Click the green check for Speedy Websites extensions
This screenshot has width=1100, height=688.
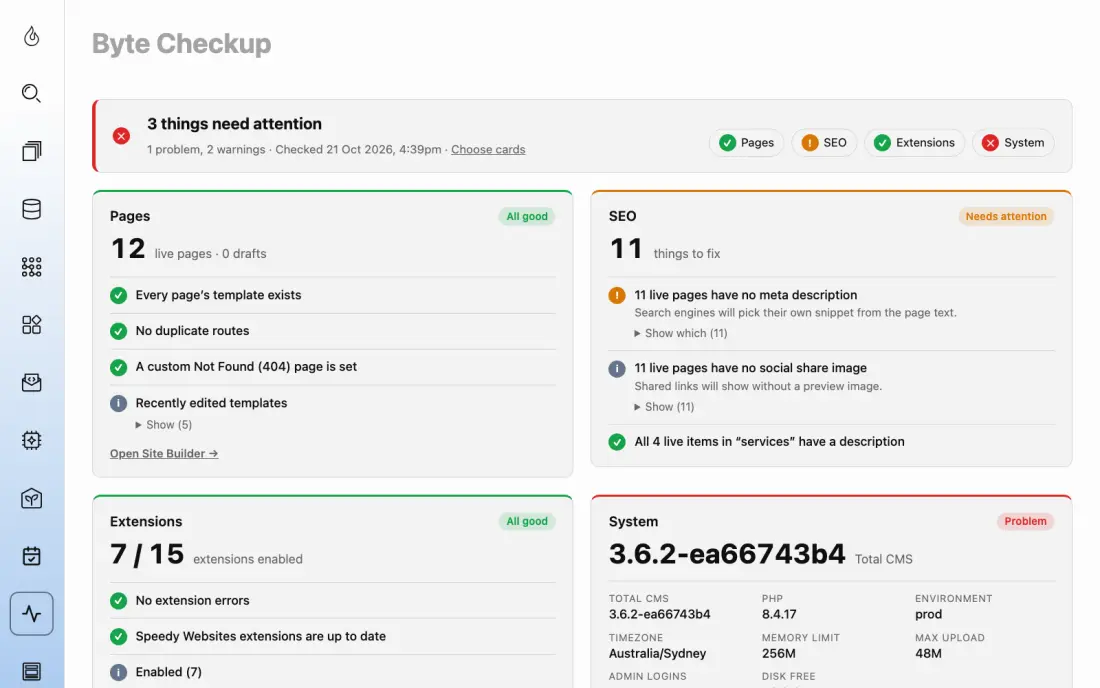(x=119, y=636)
